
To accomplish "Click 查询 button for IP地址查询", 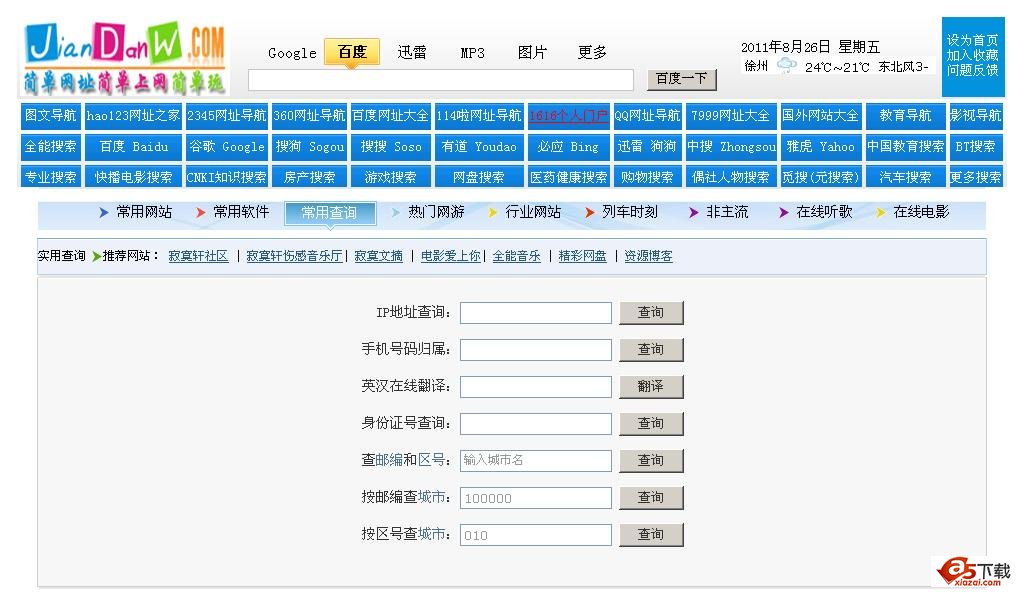I will coord(651,313).
